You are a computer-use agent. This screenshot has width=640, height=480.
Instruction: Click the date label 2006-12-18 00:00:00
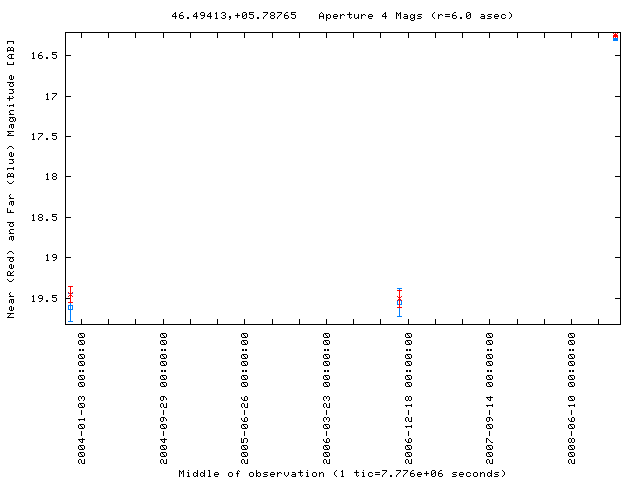409,398
